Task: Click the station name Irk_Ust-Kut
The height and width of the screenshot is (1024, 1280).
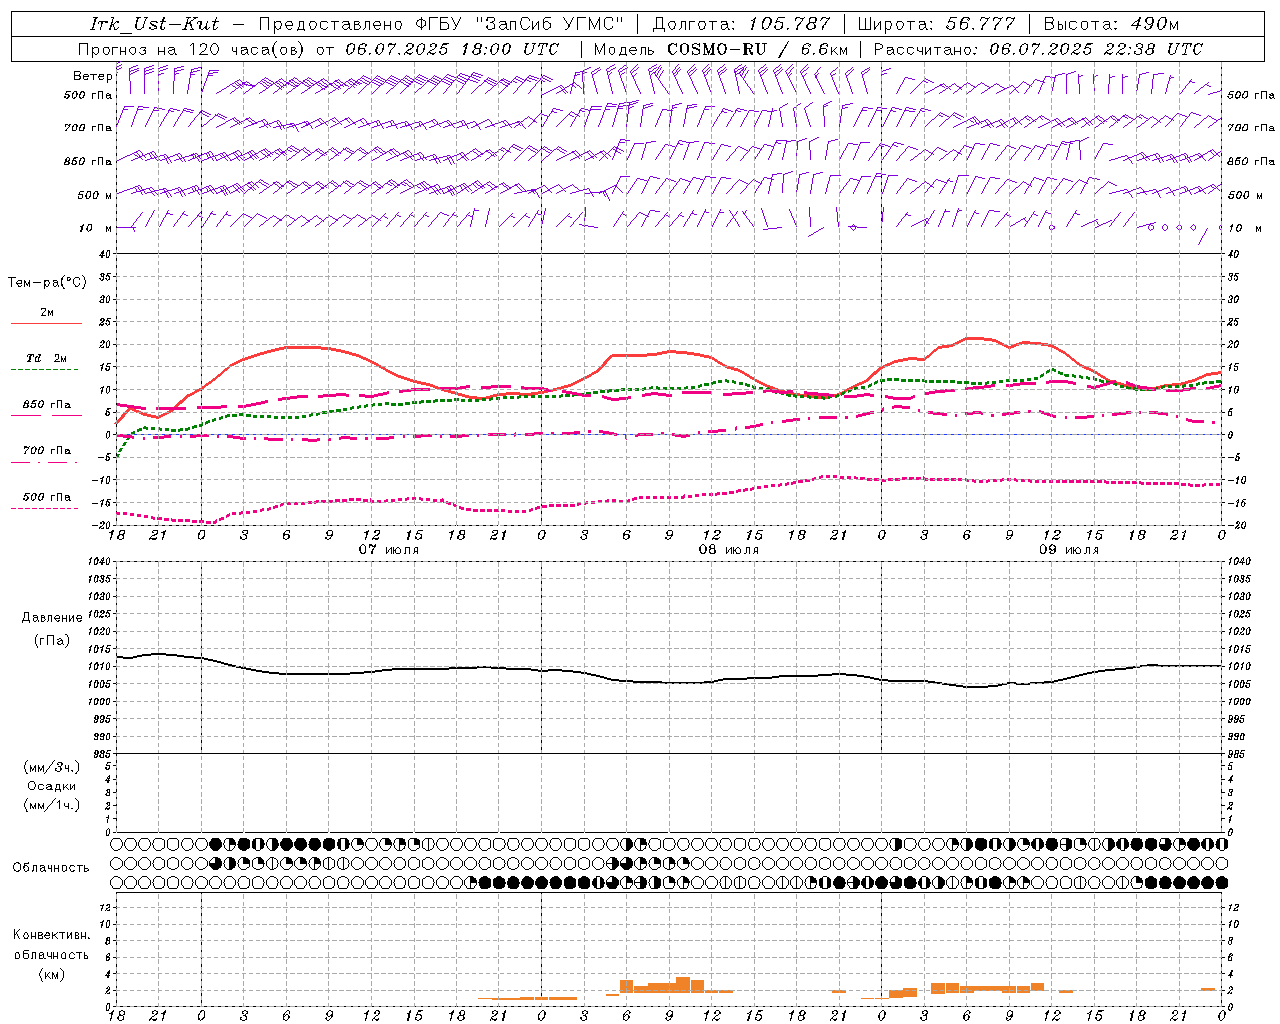Action: pyautogui.click(x=154, y=24)
